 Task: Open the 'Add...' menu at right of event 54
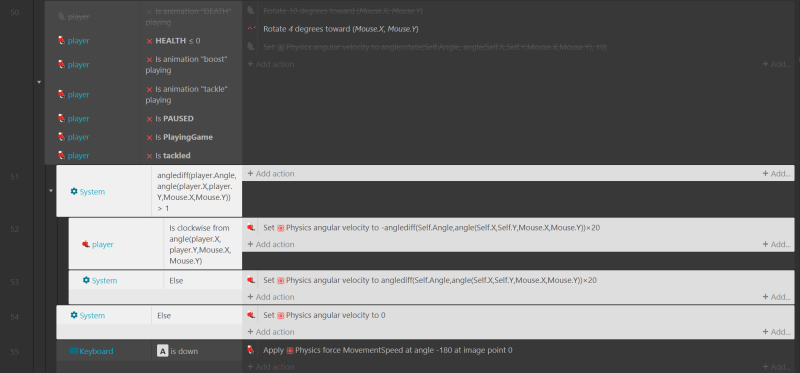pos(777,332)
